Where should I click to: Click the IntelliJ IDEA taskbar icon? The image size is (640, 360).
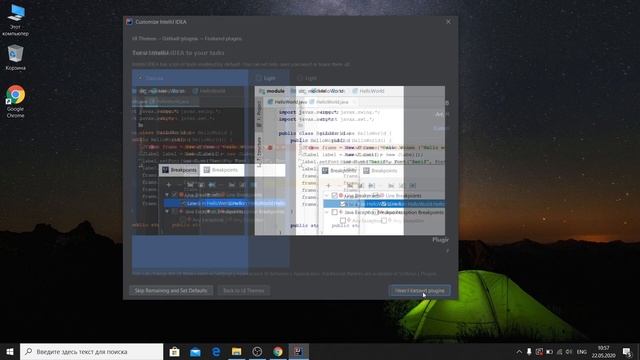pos(299,351)
